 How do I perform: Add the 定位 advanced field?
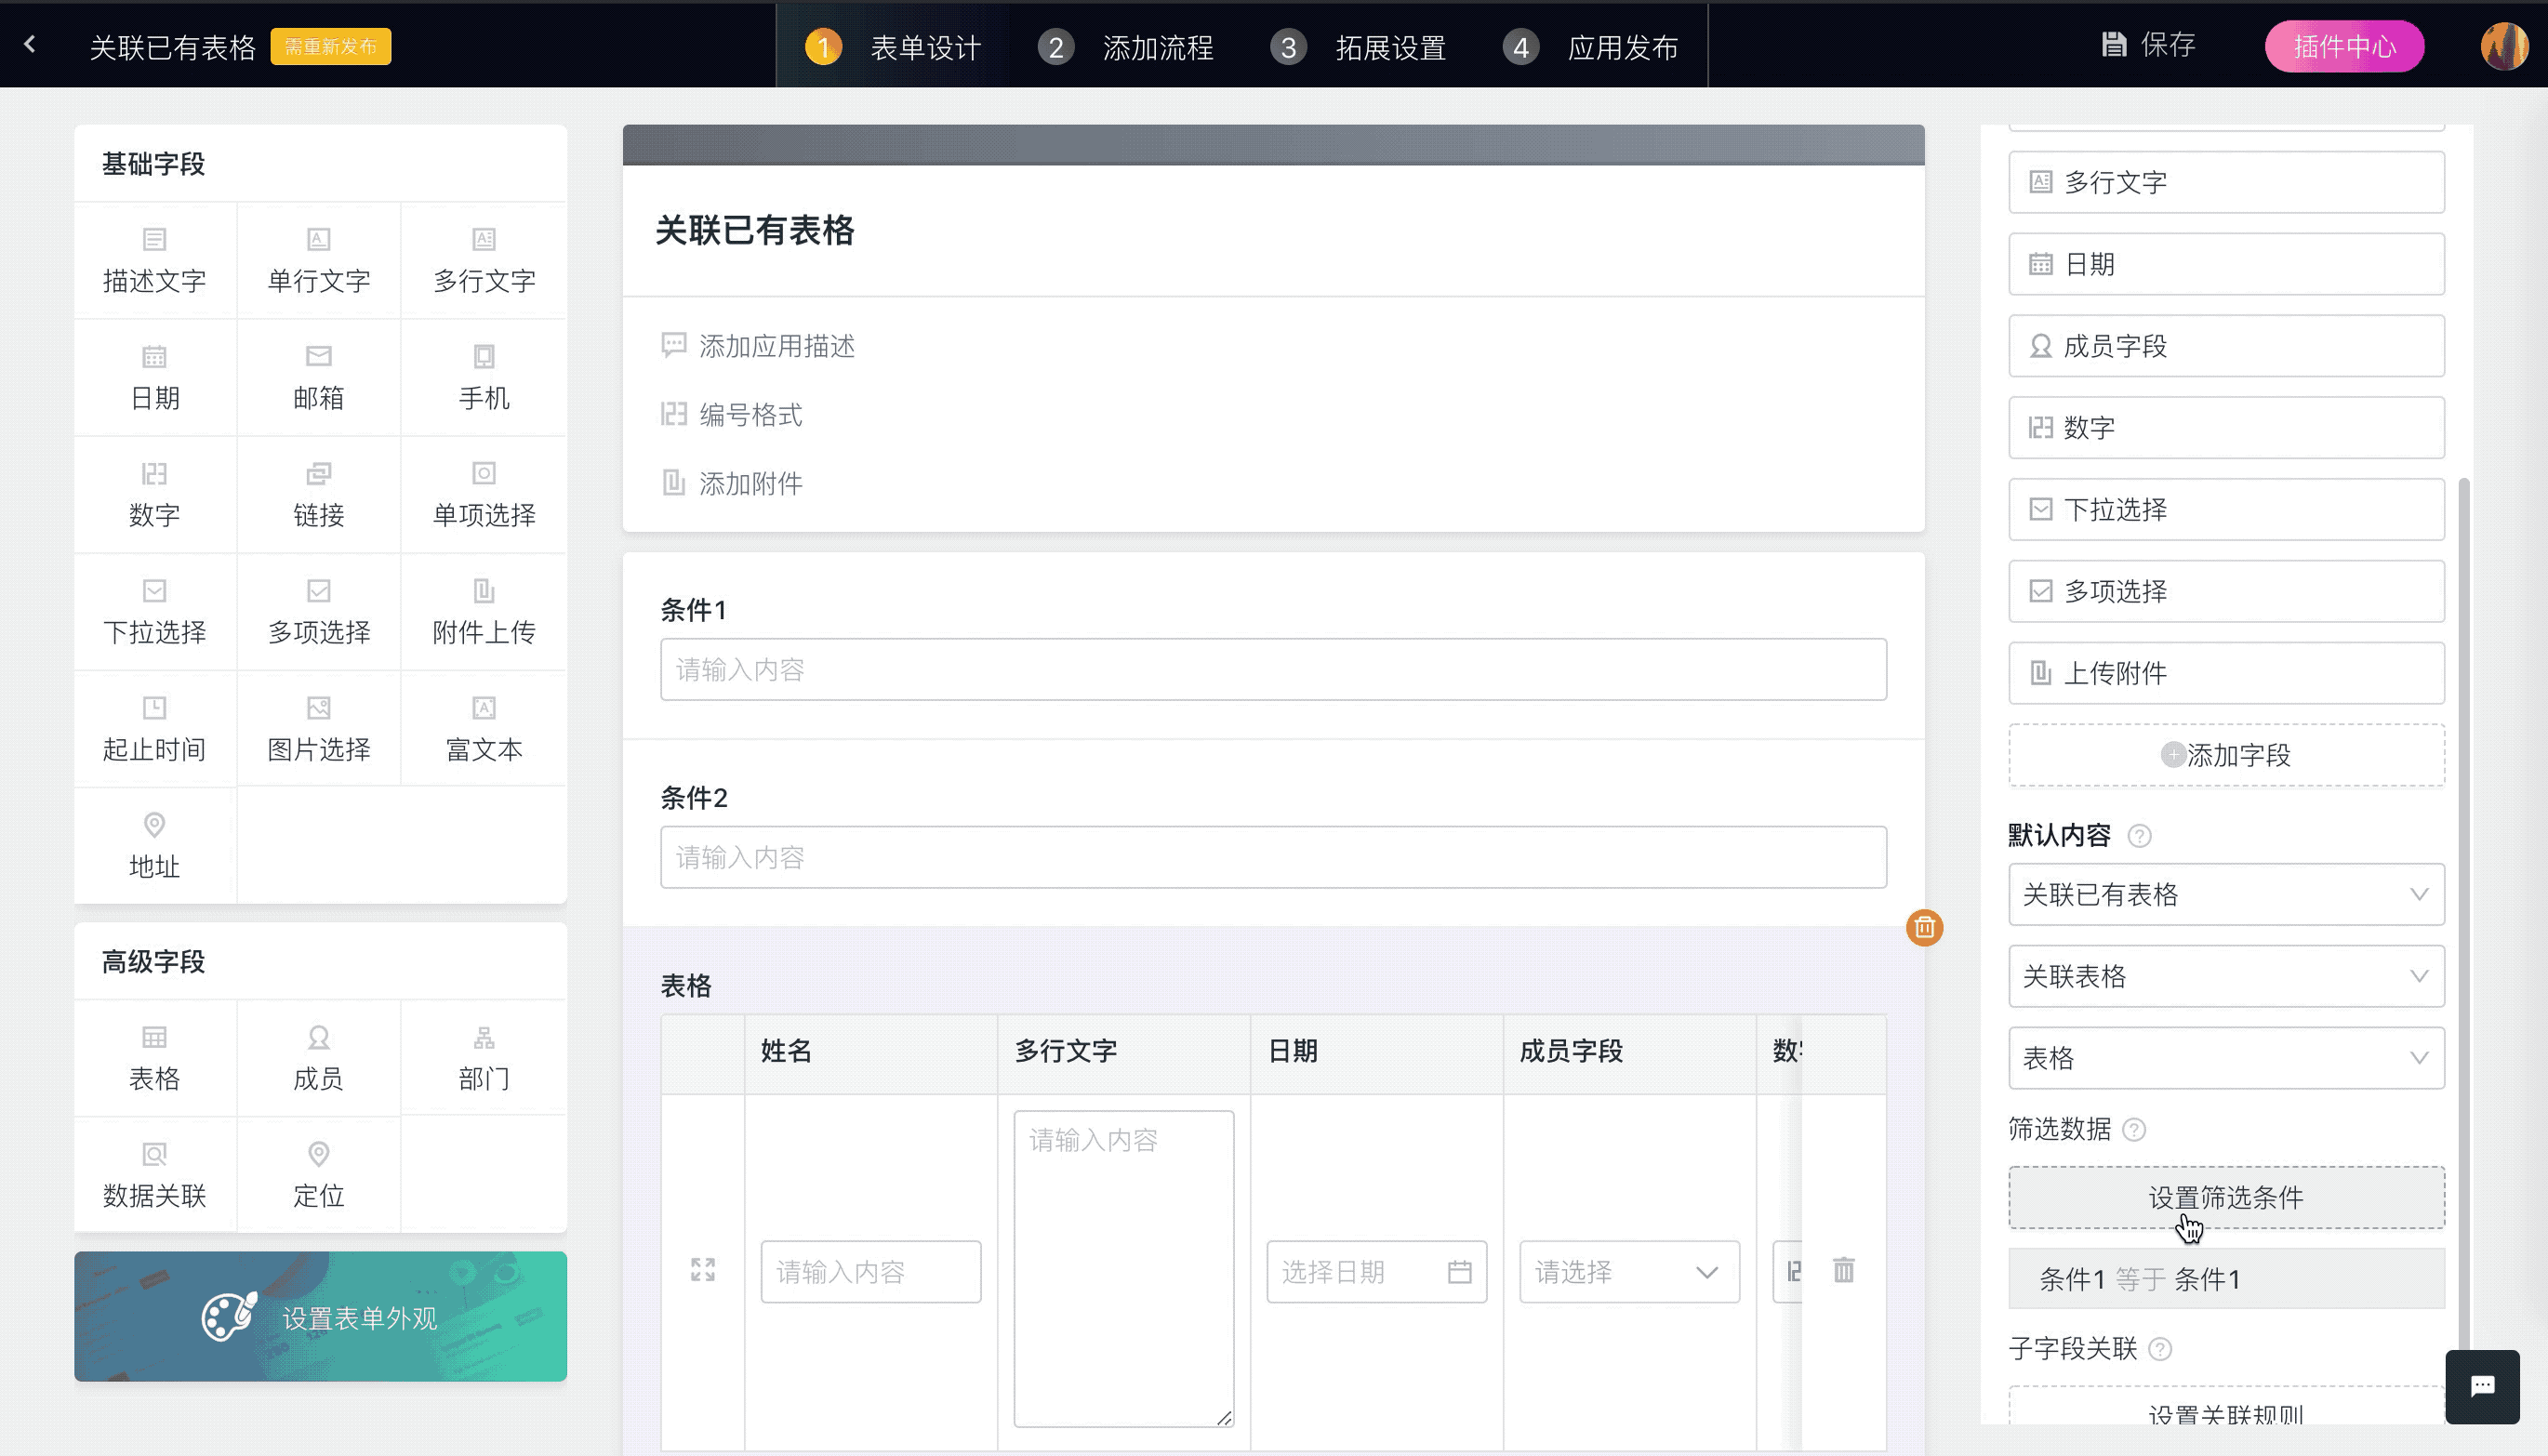pyautogui.click(x=318, y=1175)
